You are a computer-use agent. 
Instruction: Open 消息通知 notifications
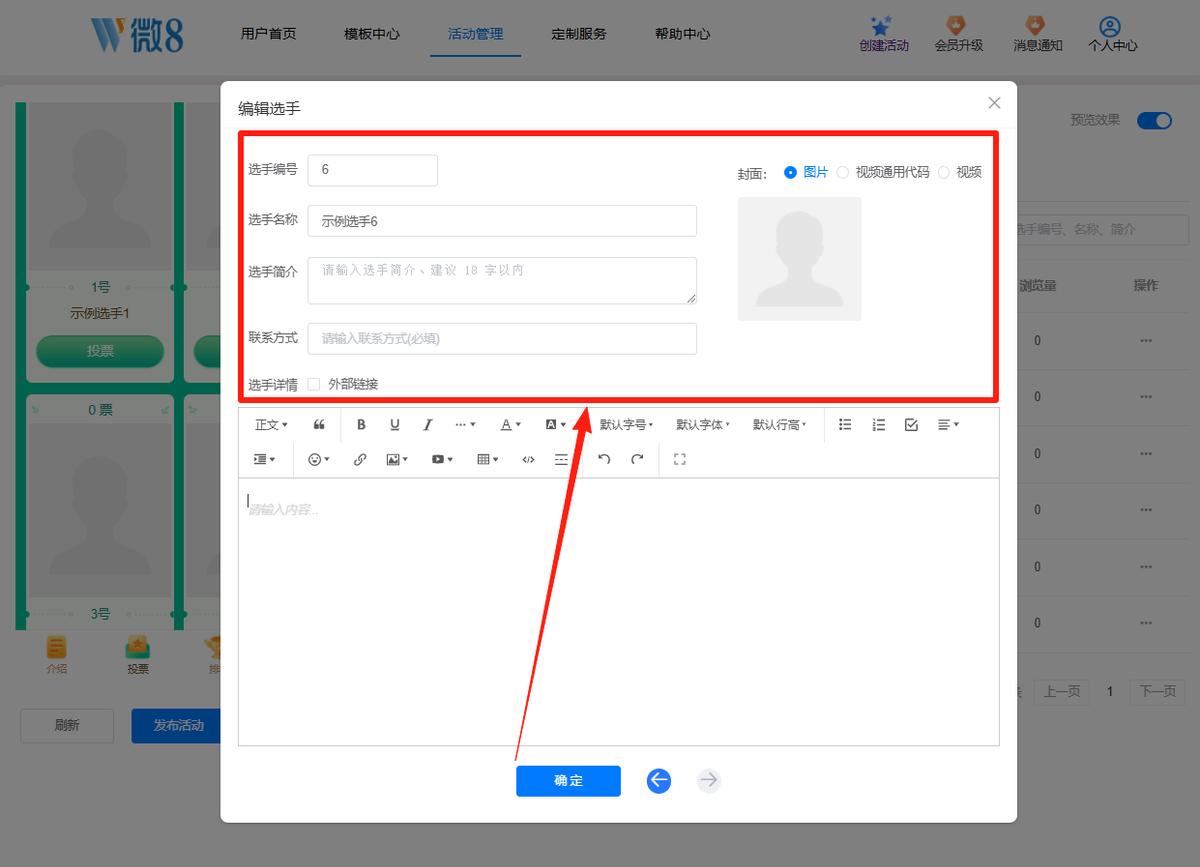click(x=1037, y=35)
